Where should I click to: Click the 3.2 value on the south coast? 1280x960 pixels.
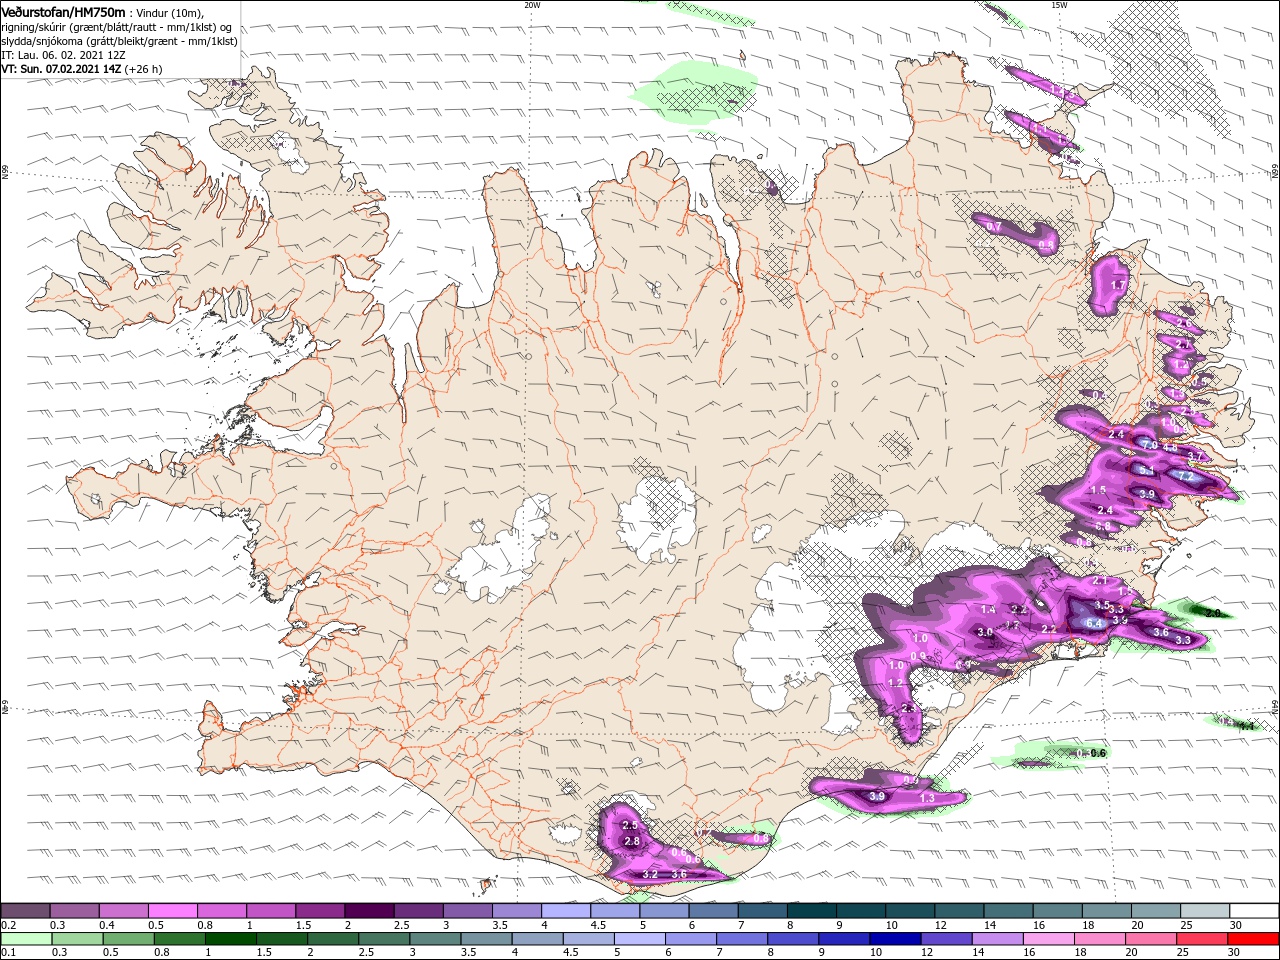(x=650, y=874)
